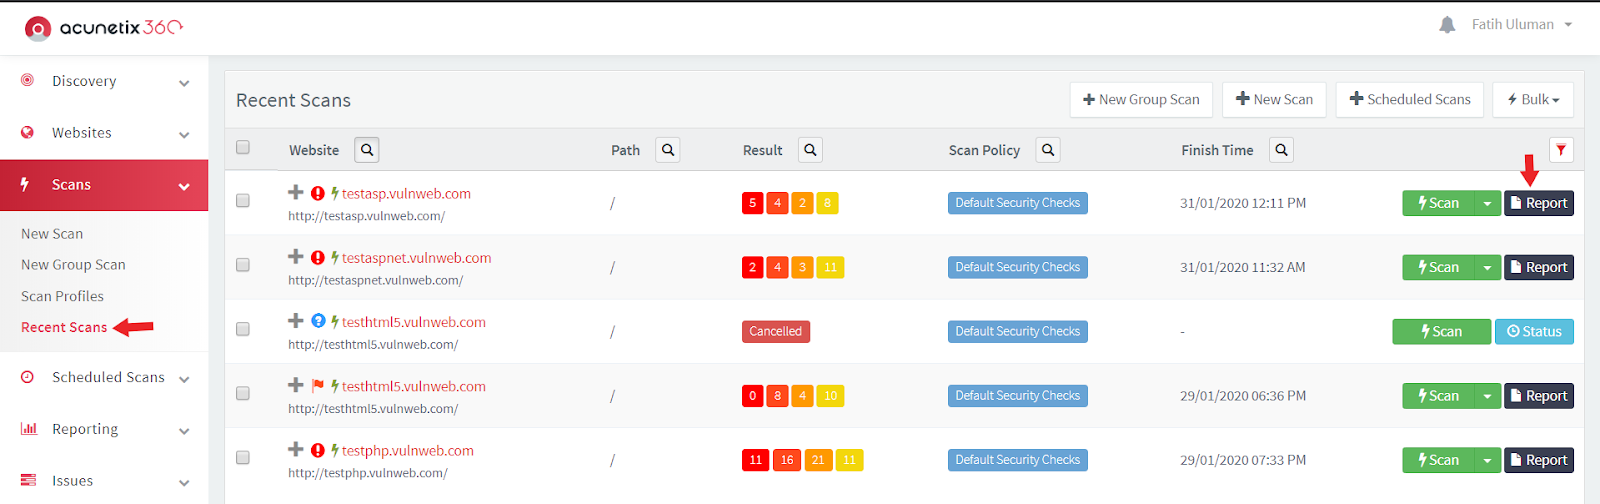Open the Reporting sidebar menu
This screenshot has width=1600, height=504.
tap(104, 429)
